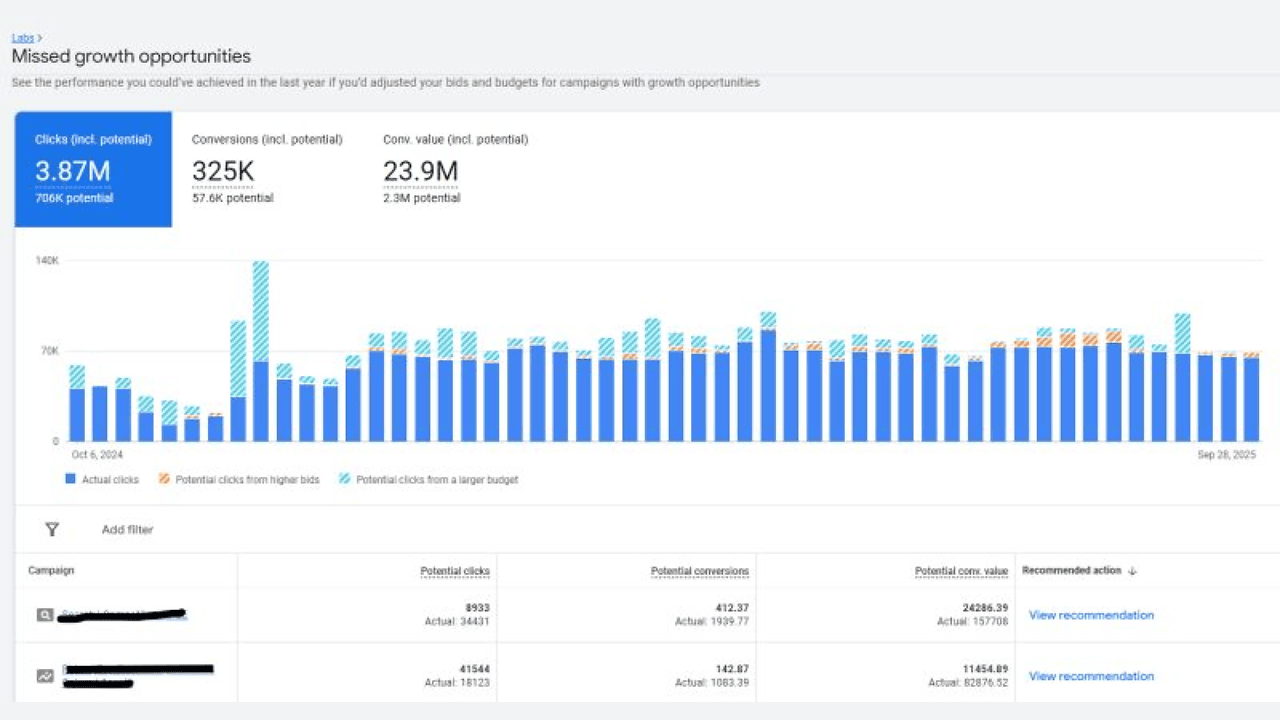Click the filter funnel icon
This screenshot has width=1280, height=720.
point(52,529)
